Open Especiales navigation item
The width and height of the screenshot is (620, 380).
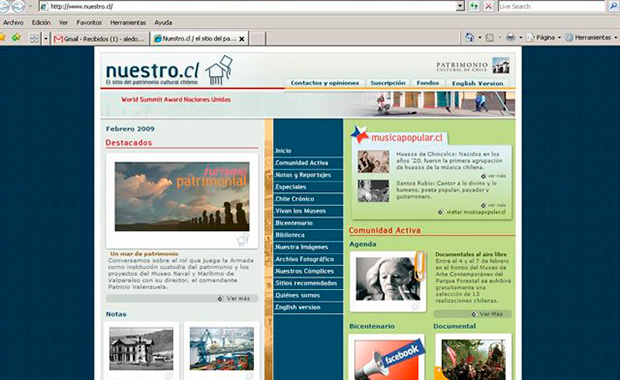pos(291,187)
